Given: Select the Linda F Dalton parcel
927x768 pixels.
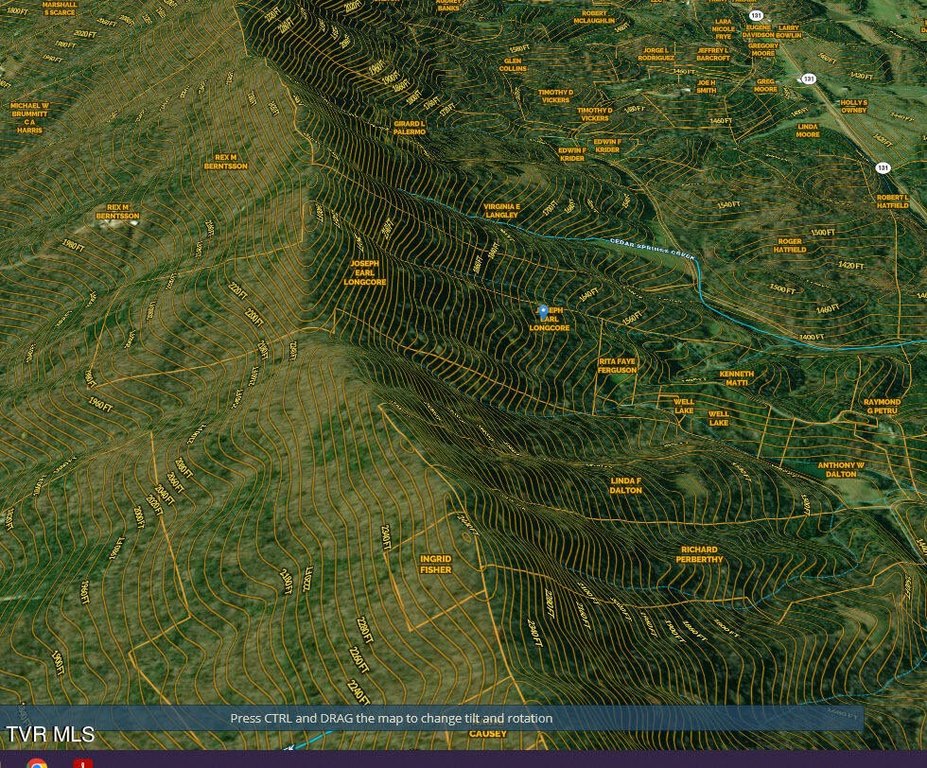Looking at the screenshot, I should 626,485.
